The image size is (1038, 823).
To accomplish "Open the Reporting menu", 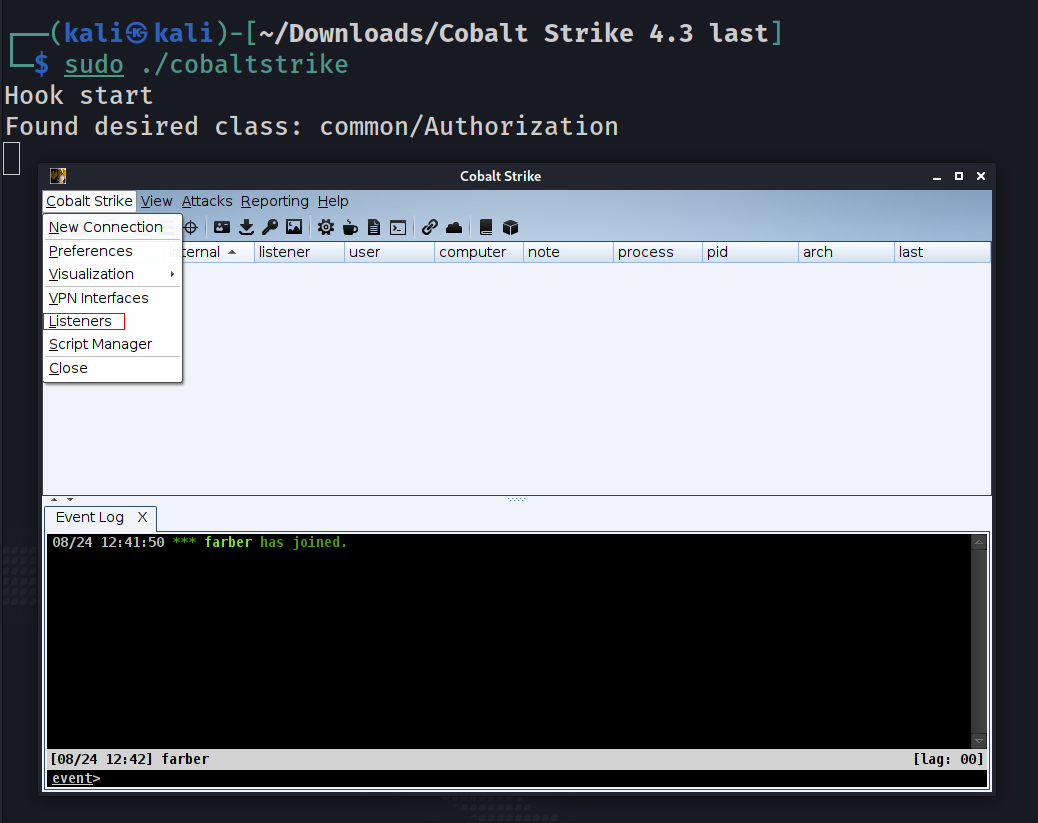I will (x=275, y=201).
